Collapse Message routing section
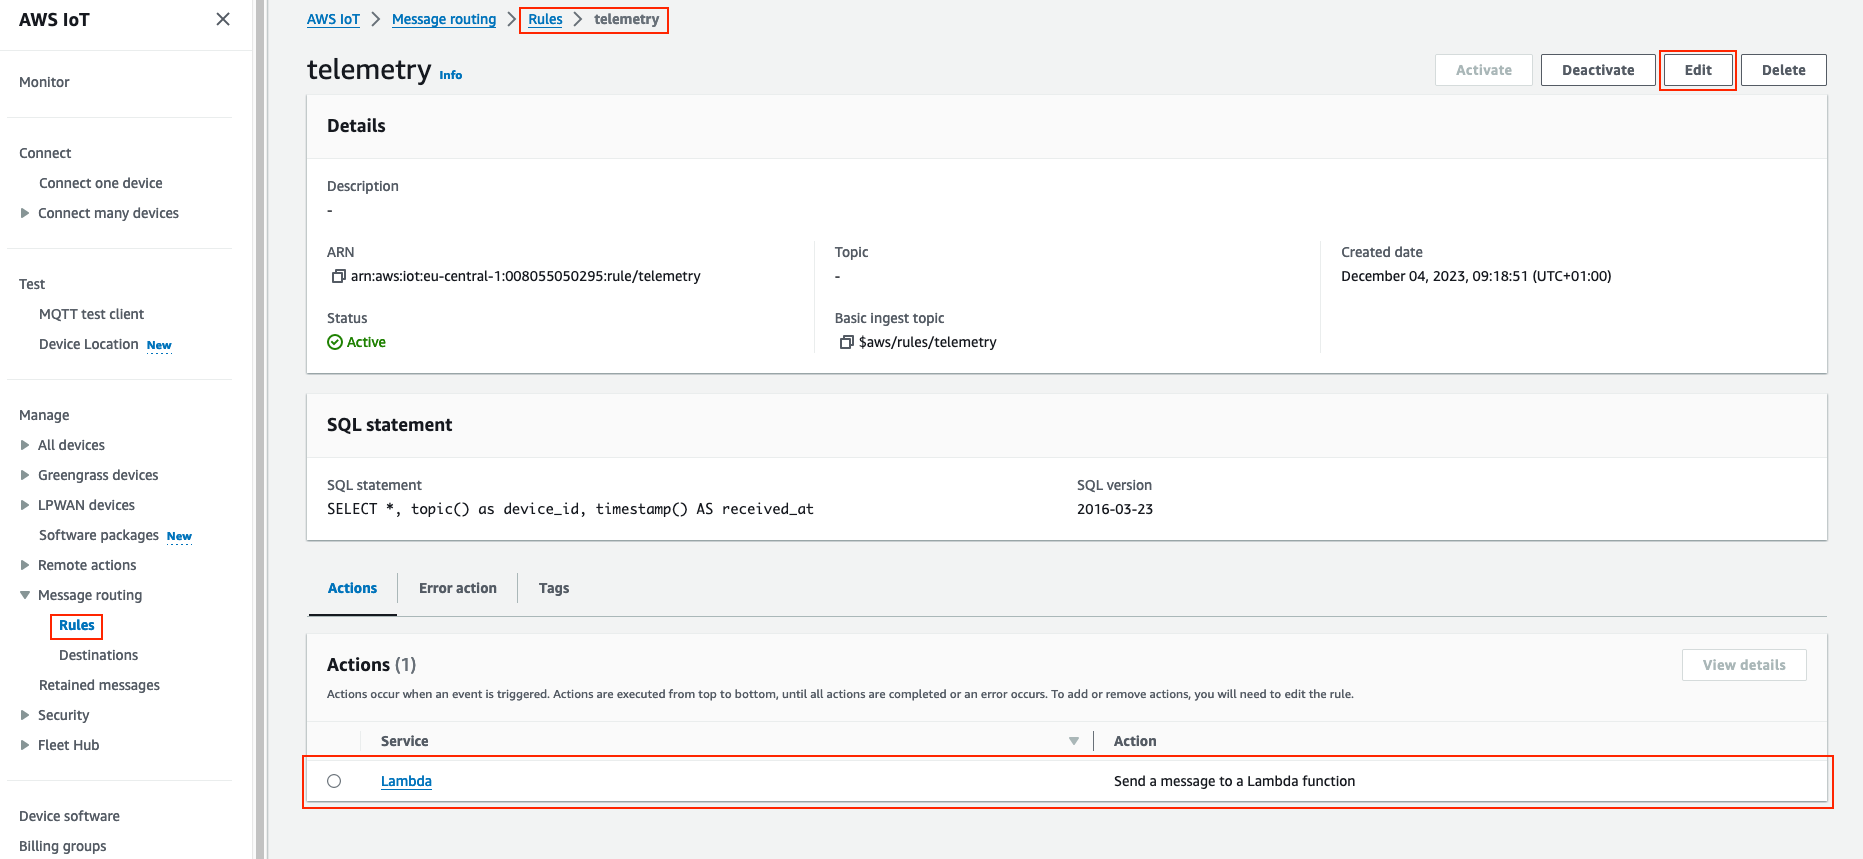The image size is (1863, 859). point(25,595)
